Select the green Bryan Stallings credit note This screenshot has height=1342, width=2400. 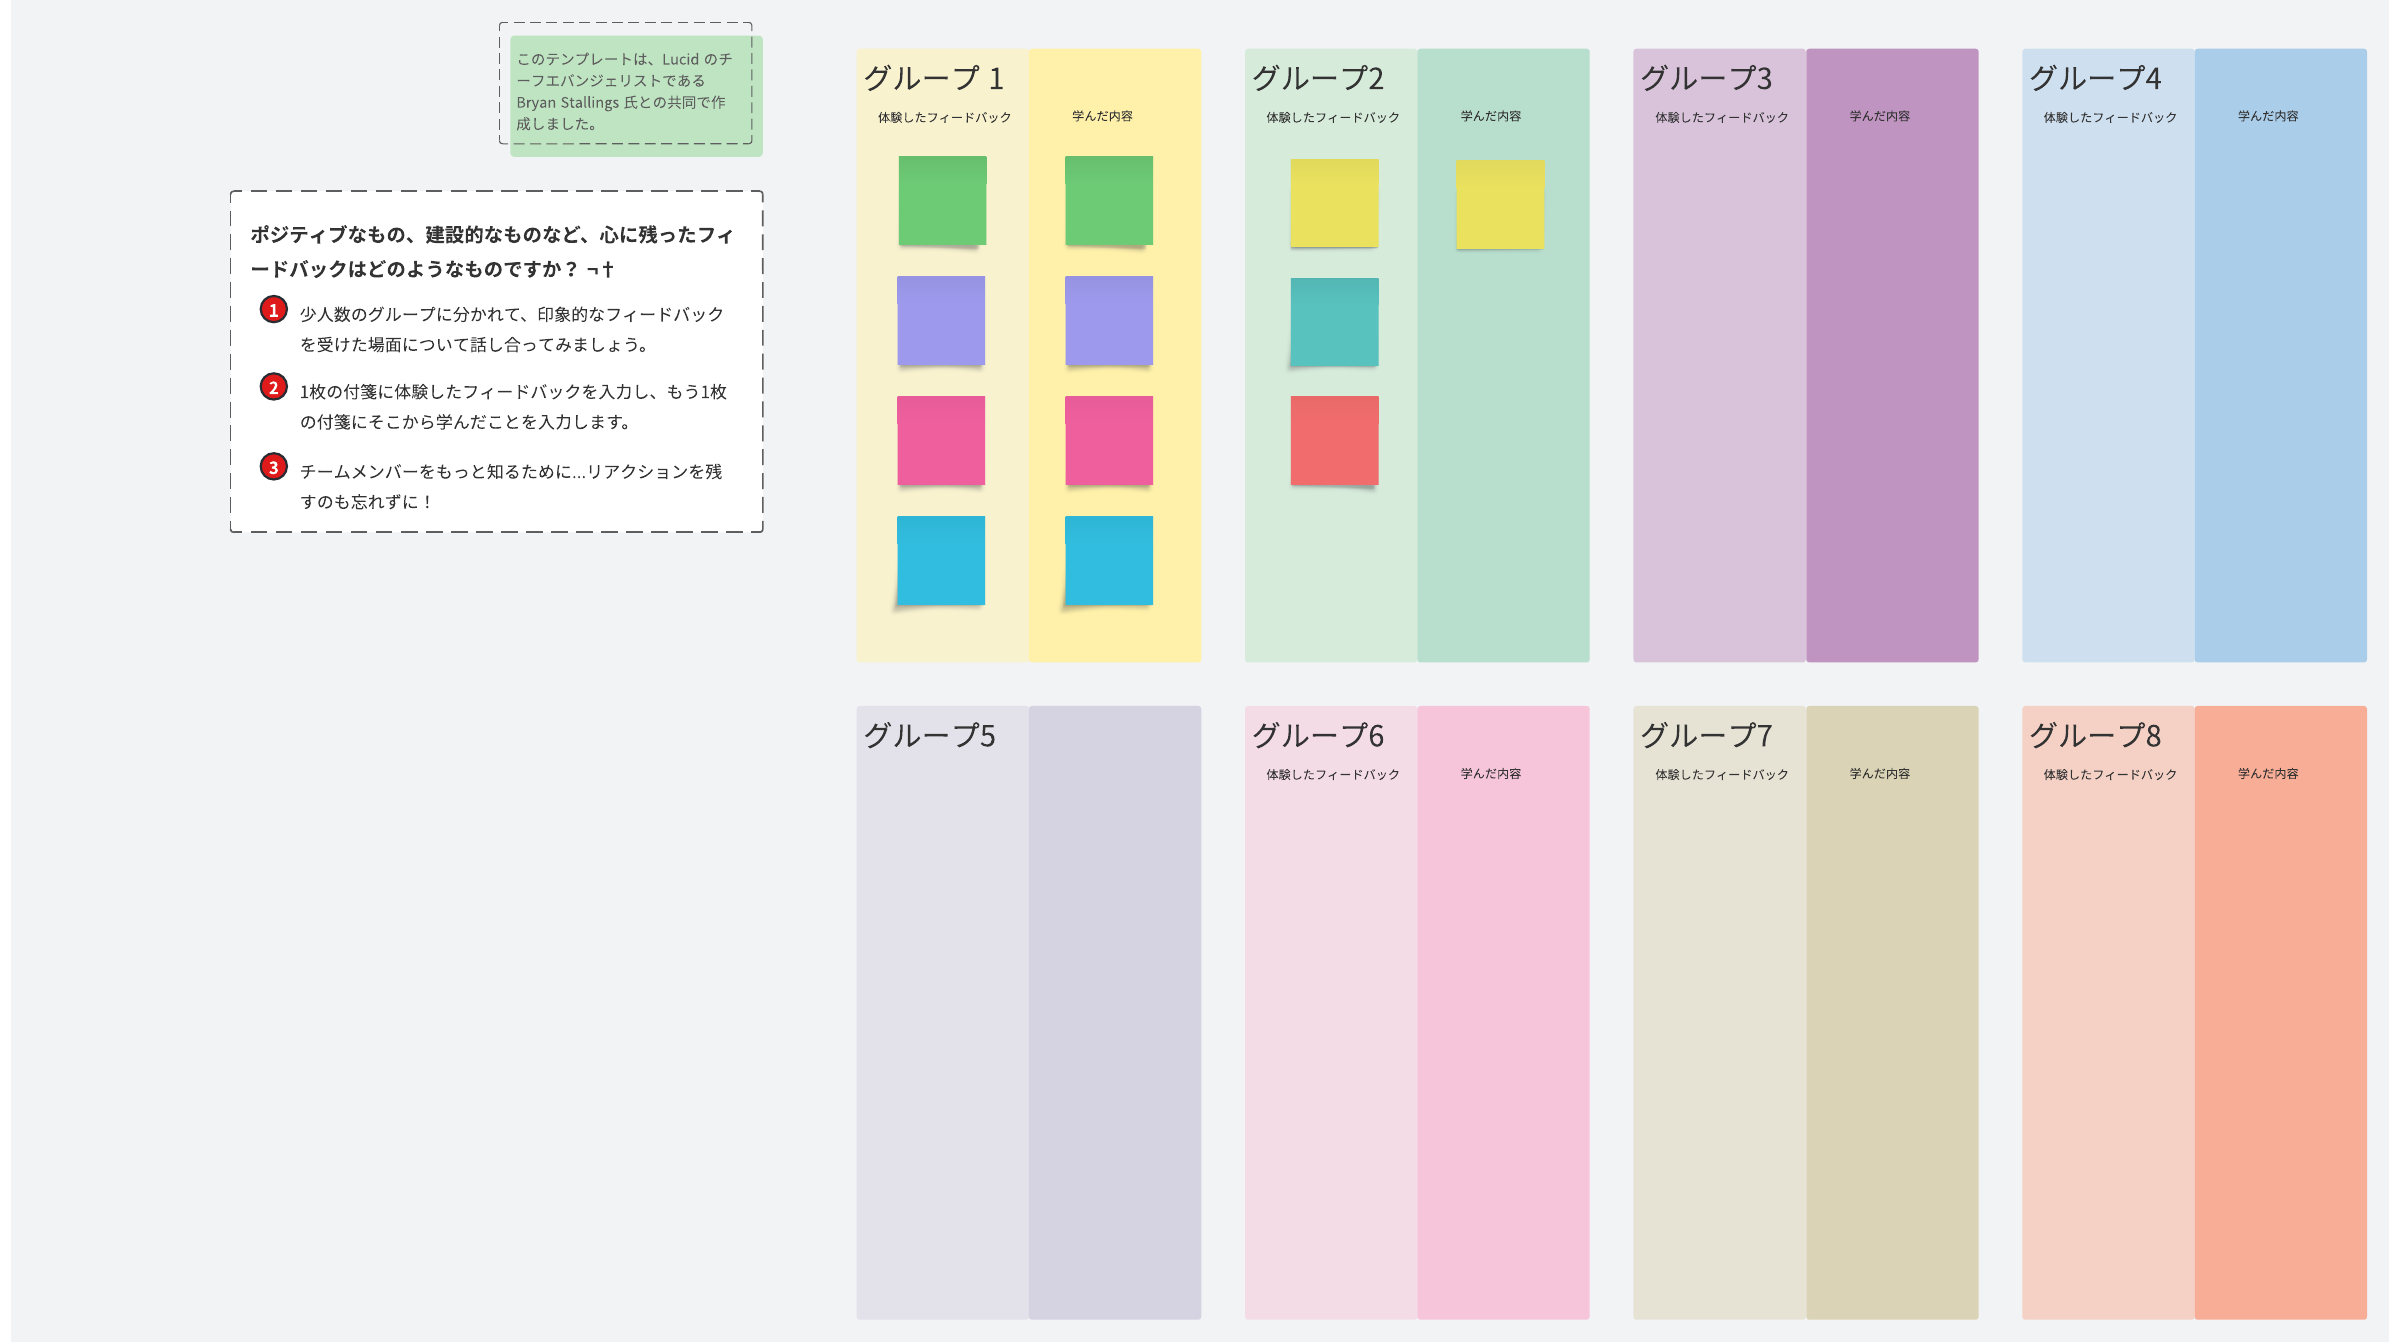636,95
